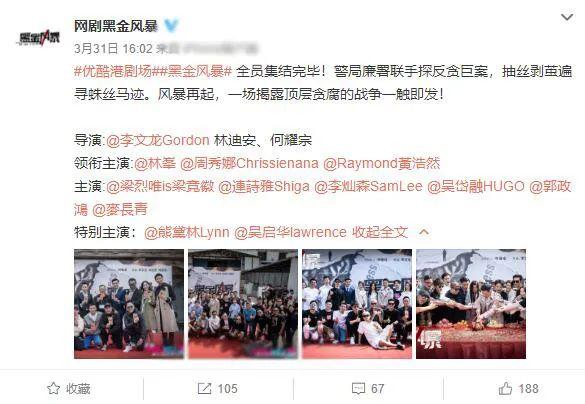Screen dimensions: 585x404
Task: Collapse full text via 收起全文
Action: (x=380, y=232)
